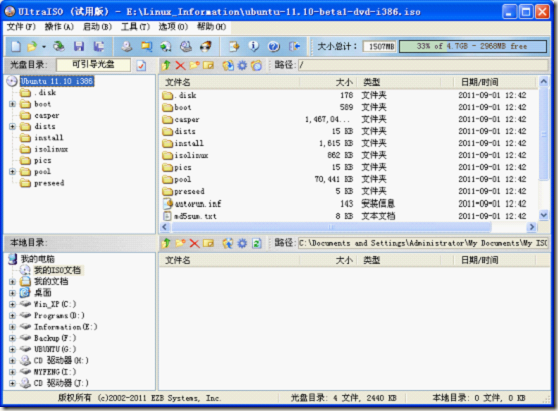Expand the UBUNTU (G:) drive
Image resolution: width=558 pixels, height=411 pixels.
12,349
